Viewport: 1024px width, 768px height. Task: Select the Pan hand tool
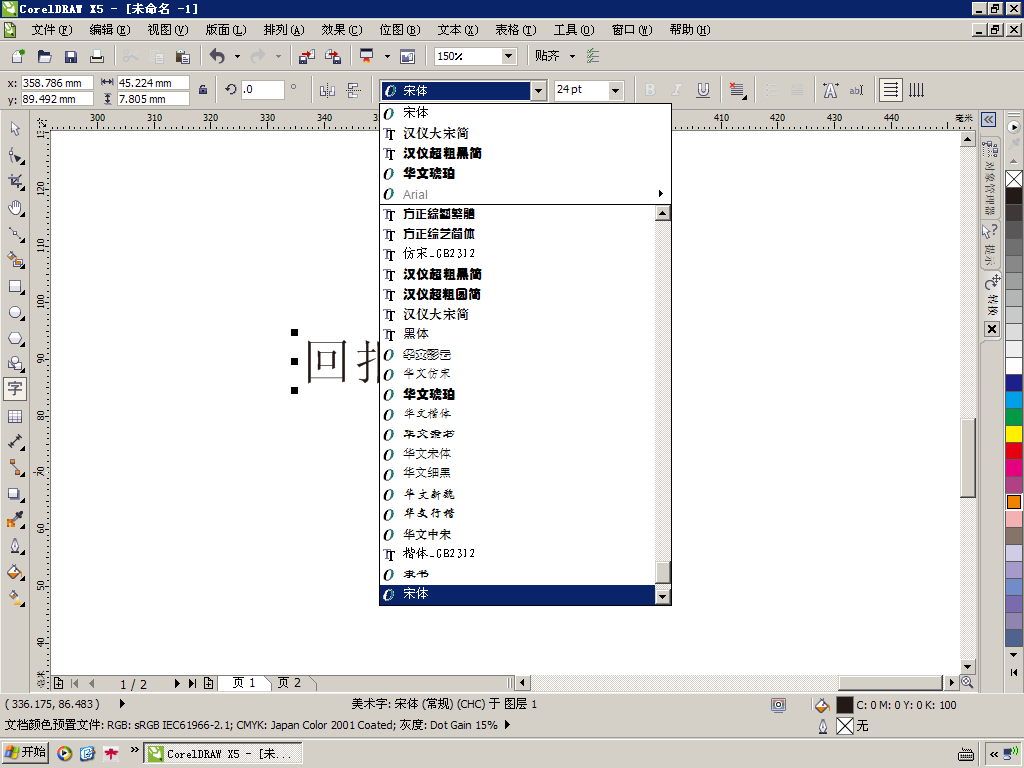coord(15,208)
